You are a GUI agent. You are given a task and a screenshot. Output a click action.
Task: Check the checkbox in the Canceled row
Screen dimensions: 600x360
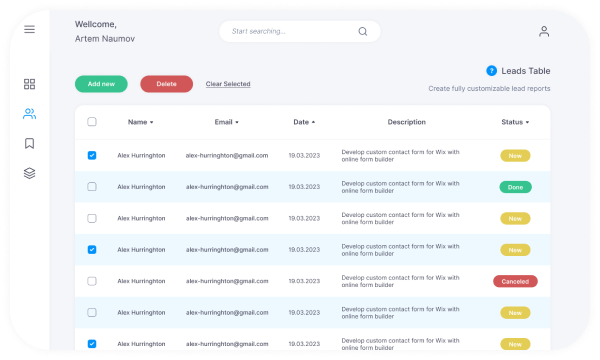(x=92, y=281)
